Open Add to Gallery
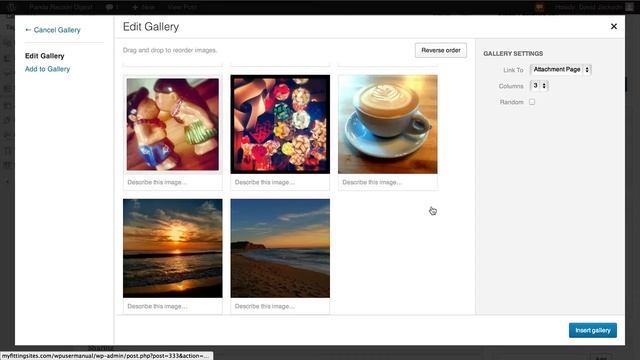Viewport: 640px width, 360px height. click(47, 69)
